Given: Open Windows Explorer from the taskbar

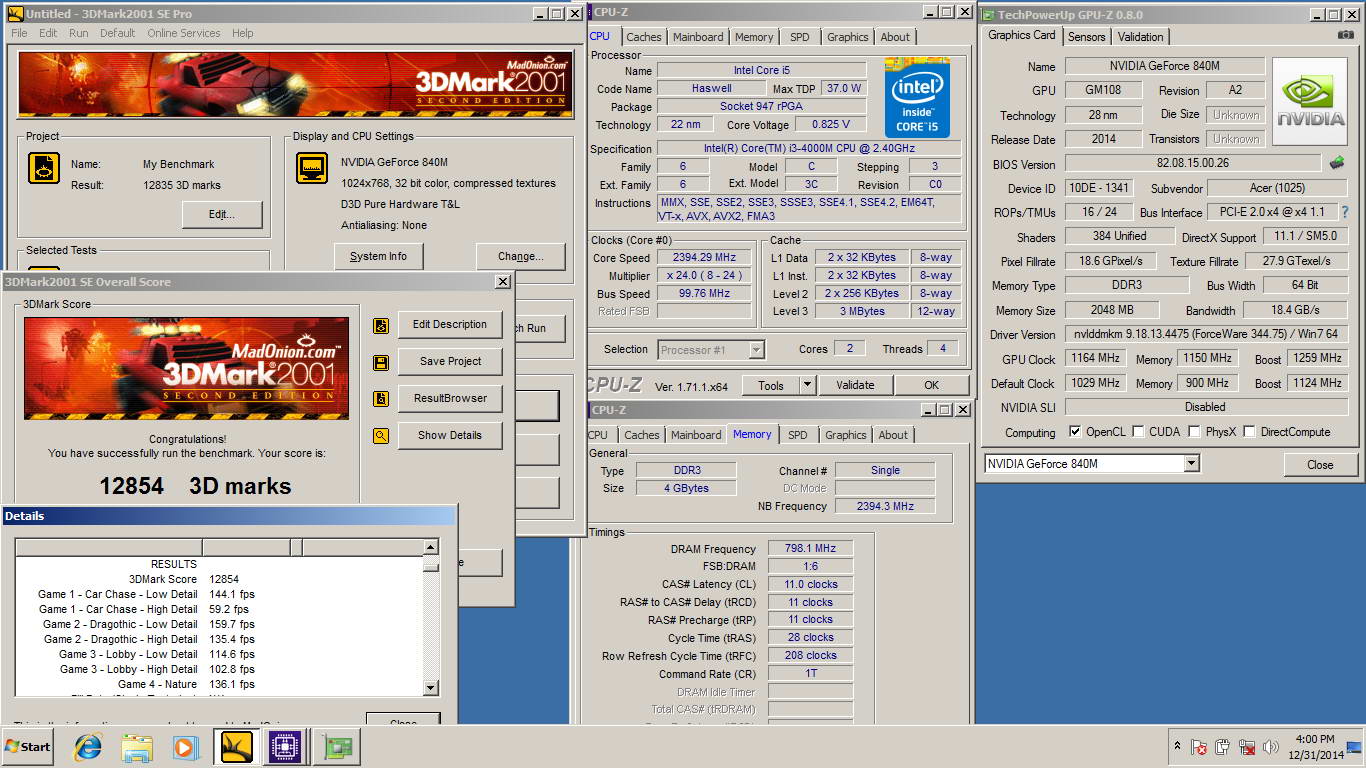Looking at the screenshot, I should click(137, 747).
